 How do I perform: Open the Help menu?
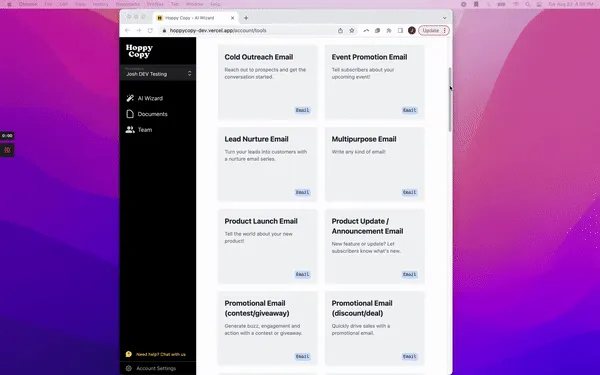pyautogui.click(x=215, y=4)
